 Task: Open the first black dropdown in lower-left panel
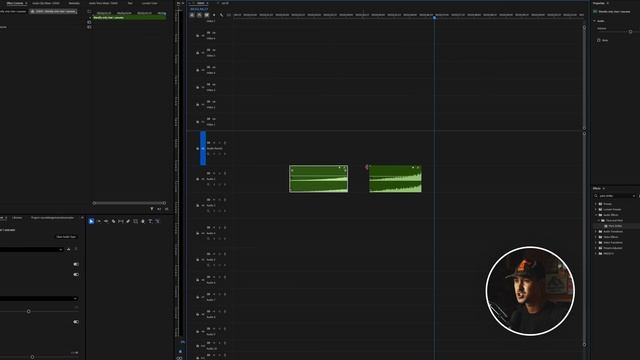(x=31, y=249)
